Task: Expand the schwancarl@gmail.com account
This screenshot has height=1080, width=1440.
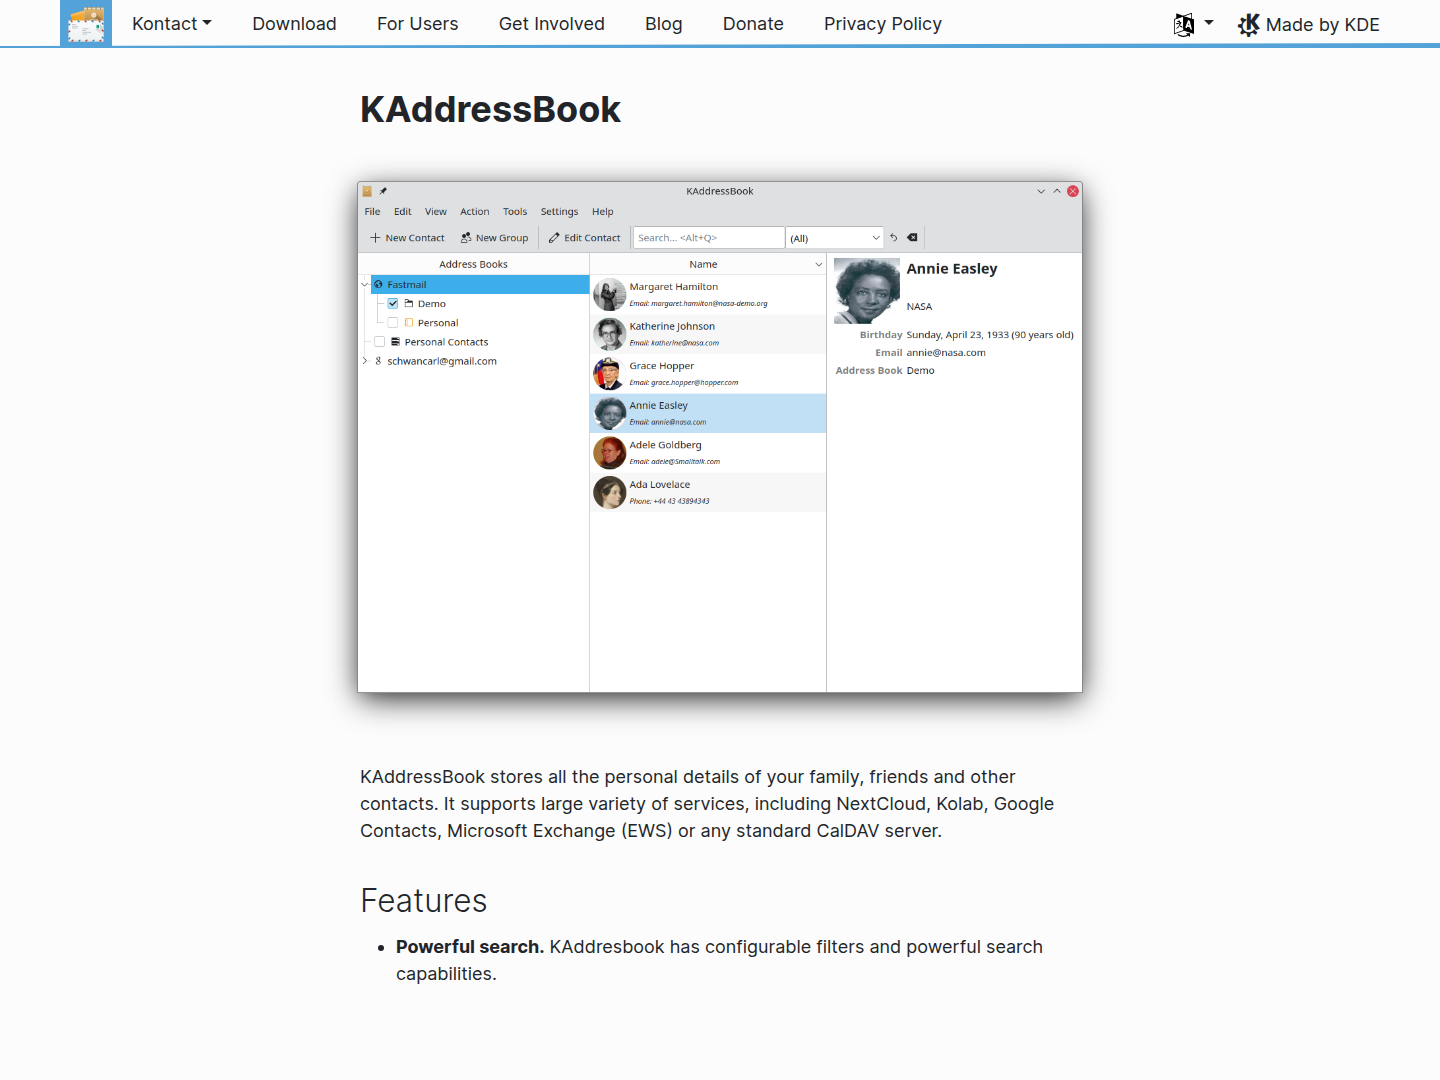Action: tap(365, 361)
